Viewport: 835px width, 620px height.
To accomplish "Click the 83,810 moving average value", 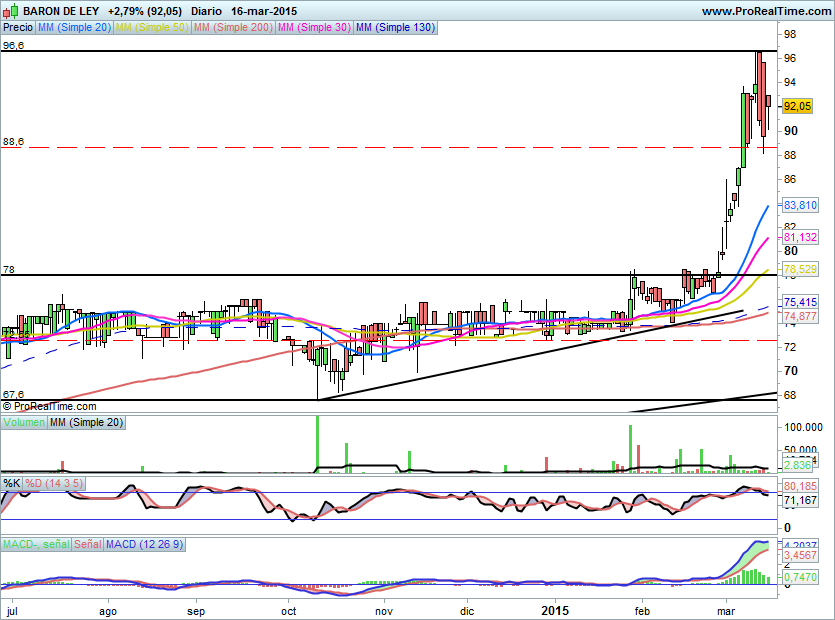I will click(x=800, y=205).
